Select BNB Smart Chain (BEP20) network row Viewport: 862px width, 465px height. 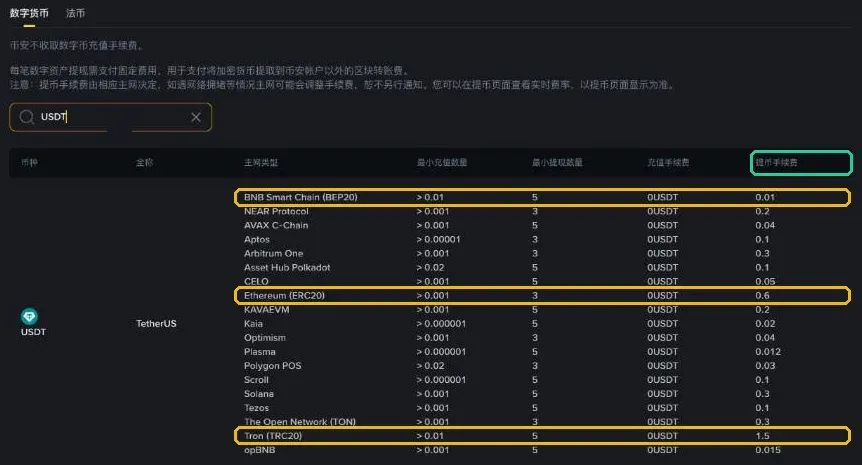[x=542, y=197]
